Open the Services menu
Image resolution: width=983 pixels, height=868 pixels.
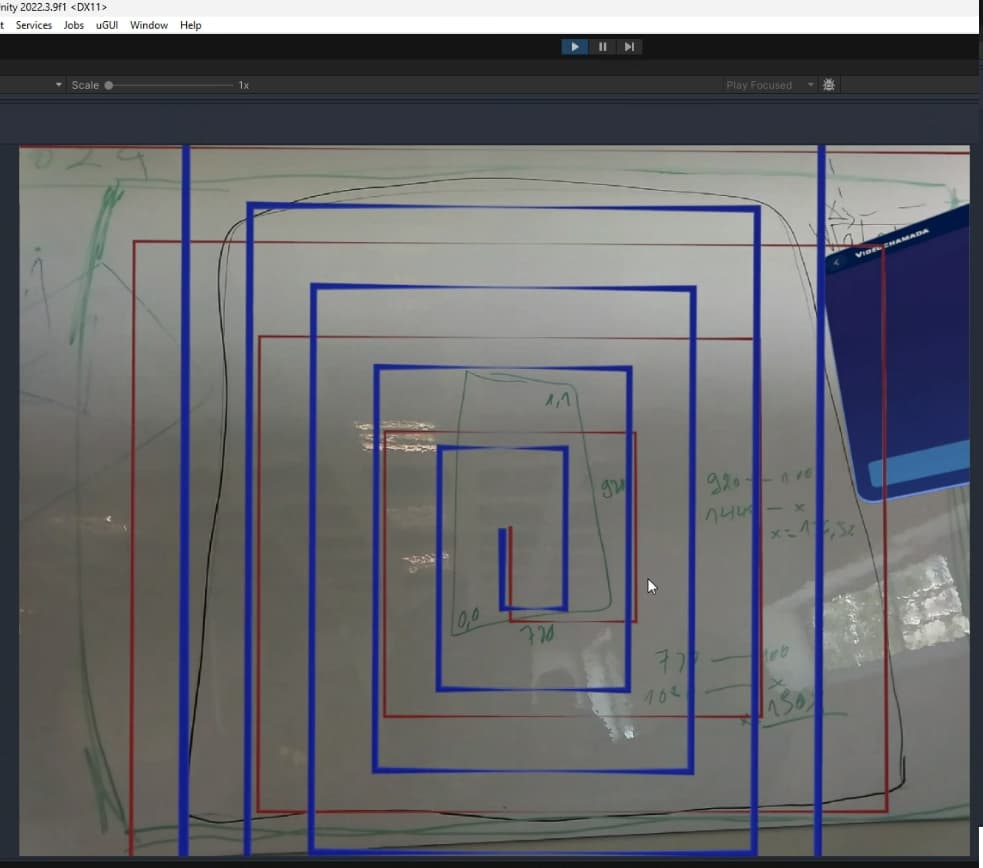(34, 25)
